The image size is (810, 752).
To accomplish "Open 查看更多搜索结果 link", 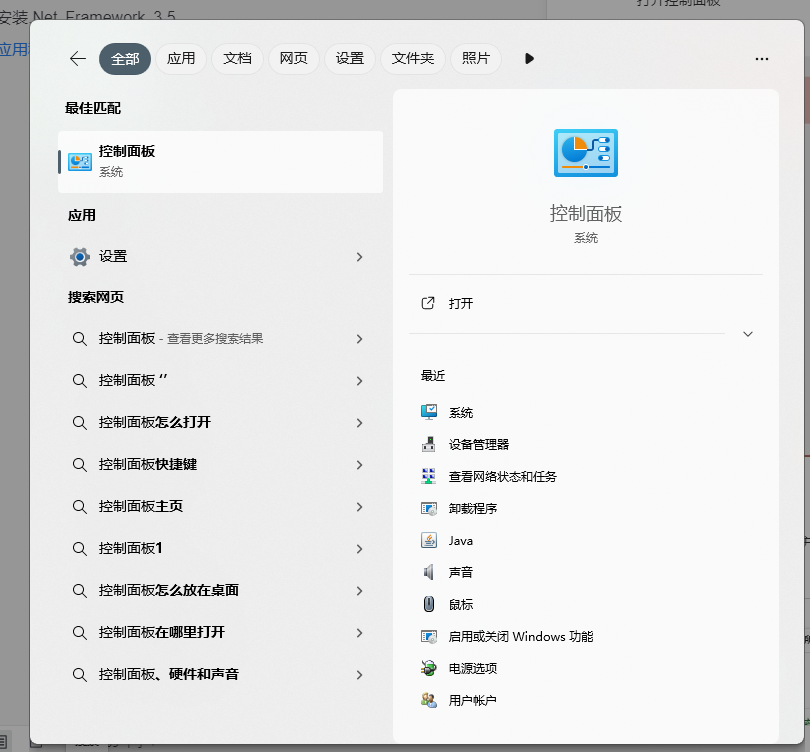I will coord(215,338).
